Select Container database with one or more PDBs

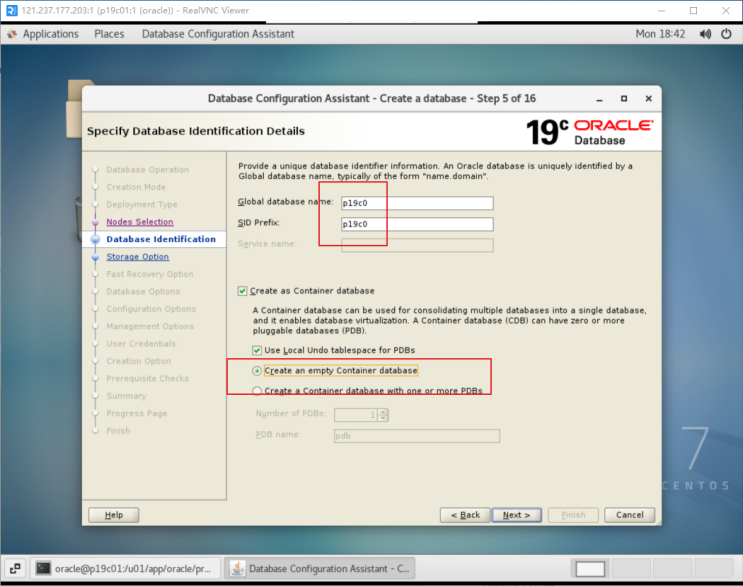pos(257,391)
